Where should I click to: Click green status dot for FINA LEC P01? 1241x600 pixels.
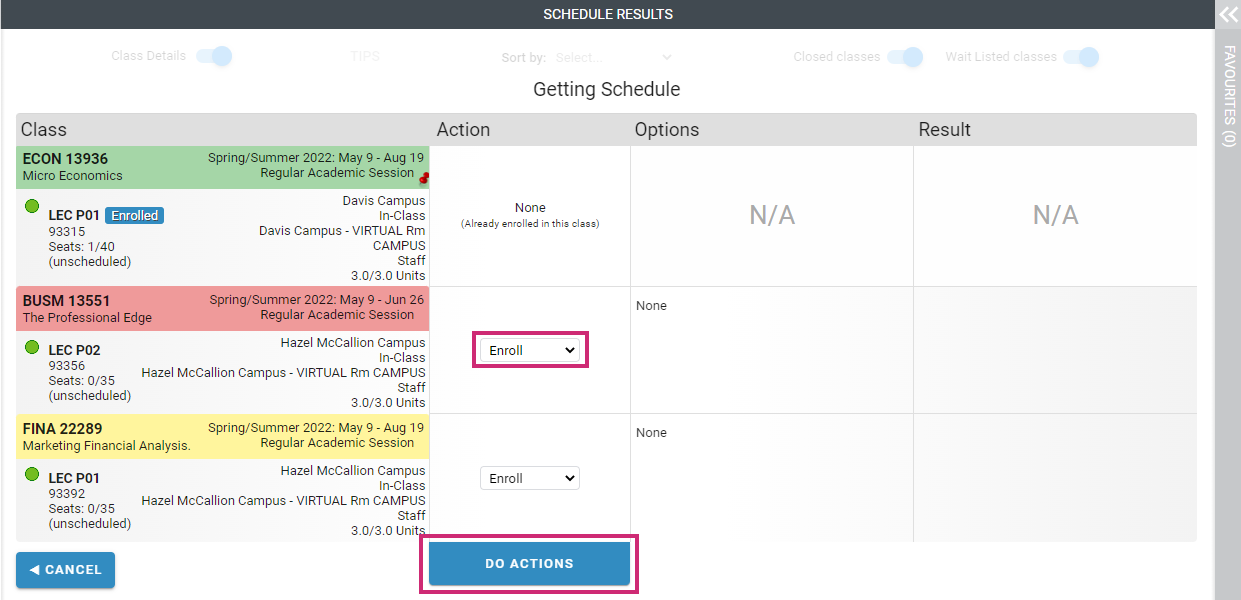coord(32,475)
